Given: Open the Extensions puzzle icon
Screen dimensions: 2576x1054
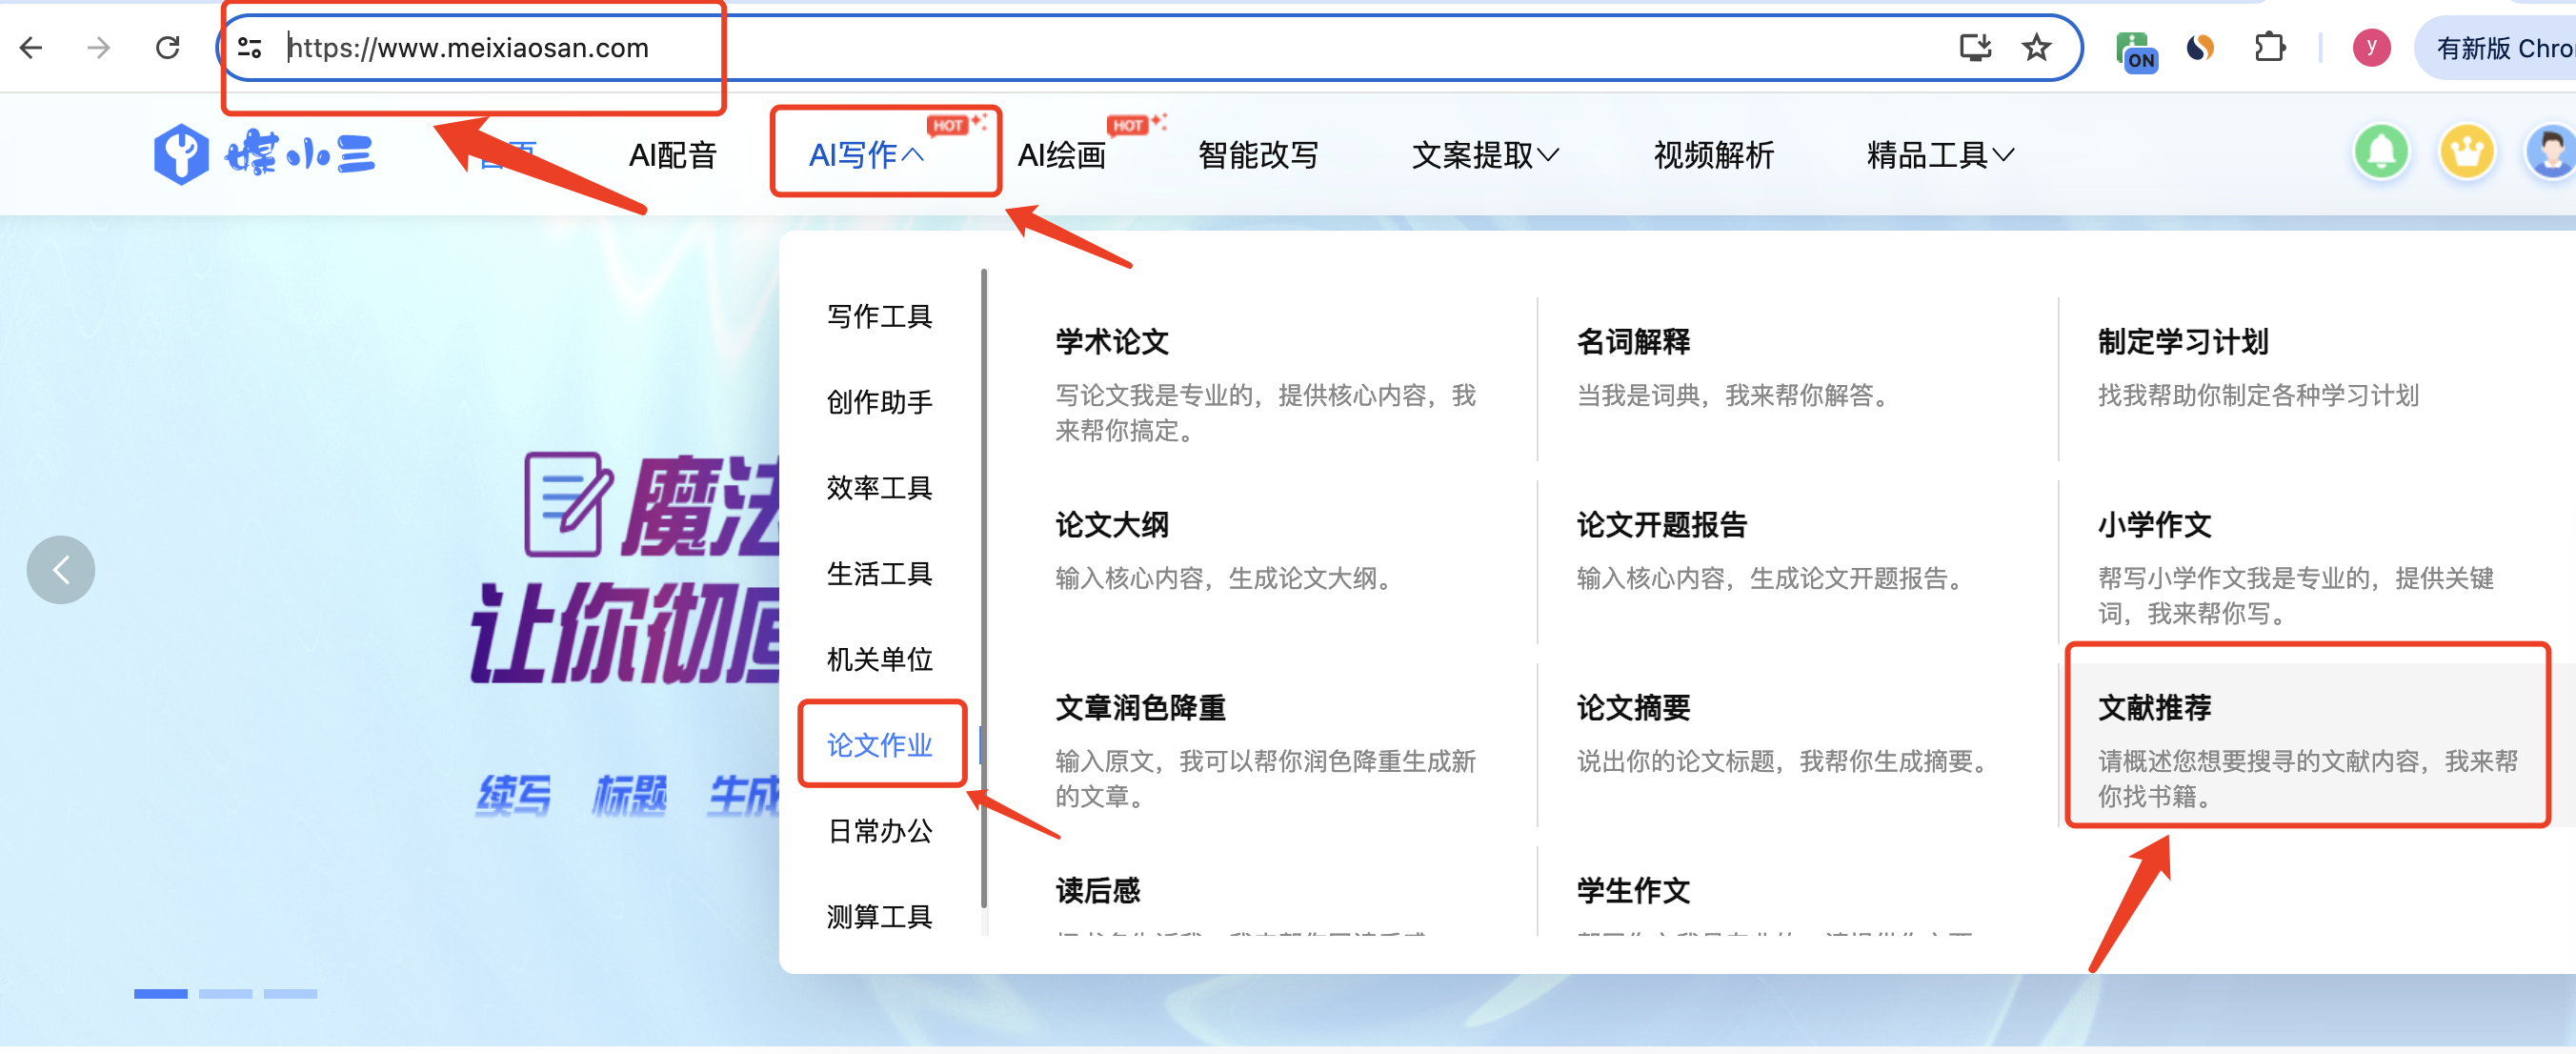Looking at the screenshot, I should pyautogui.click(x=2269, y=47).
